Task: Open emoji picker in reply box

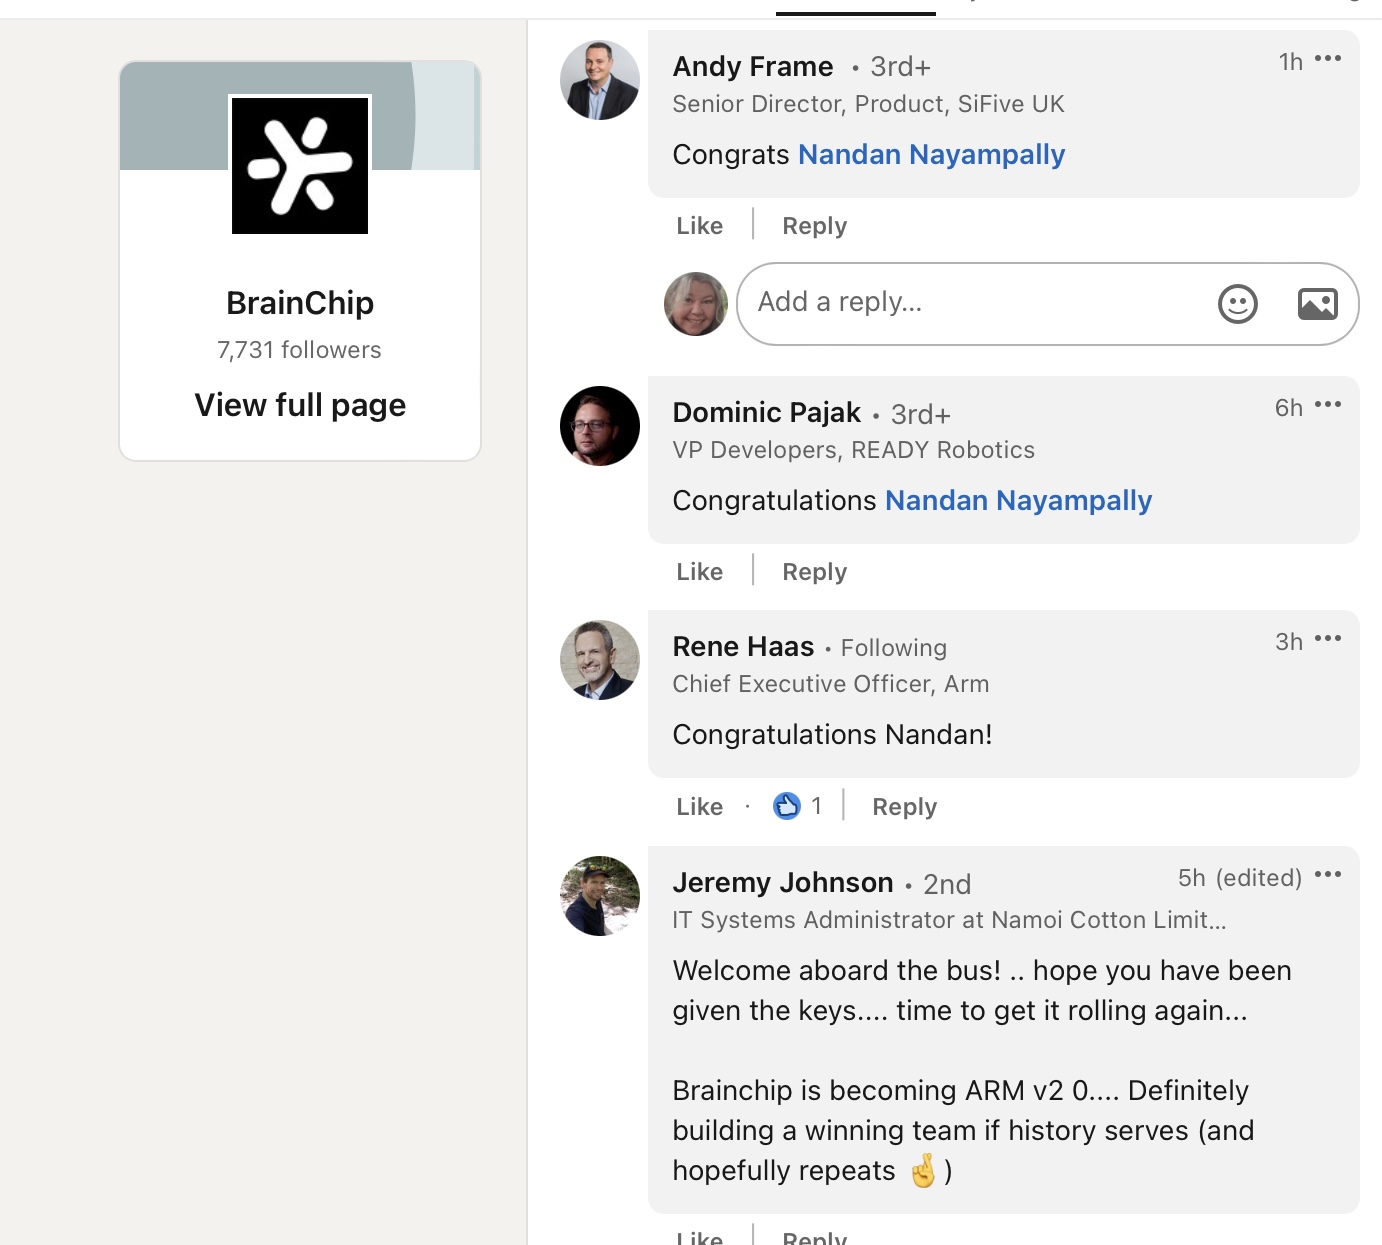Action: tap(1237, 304)
